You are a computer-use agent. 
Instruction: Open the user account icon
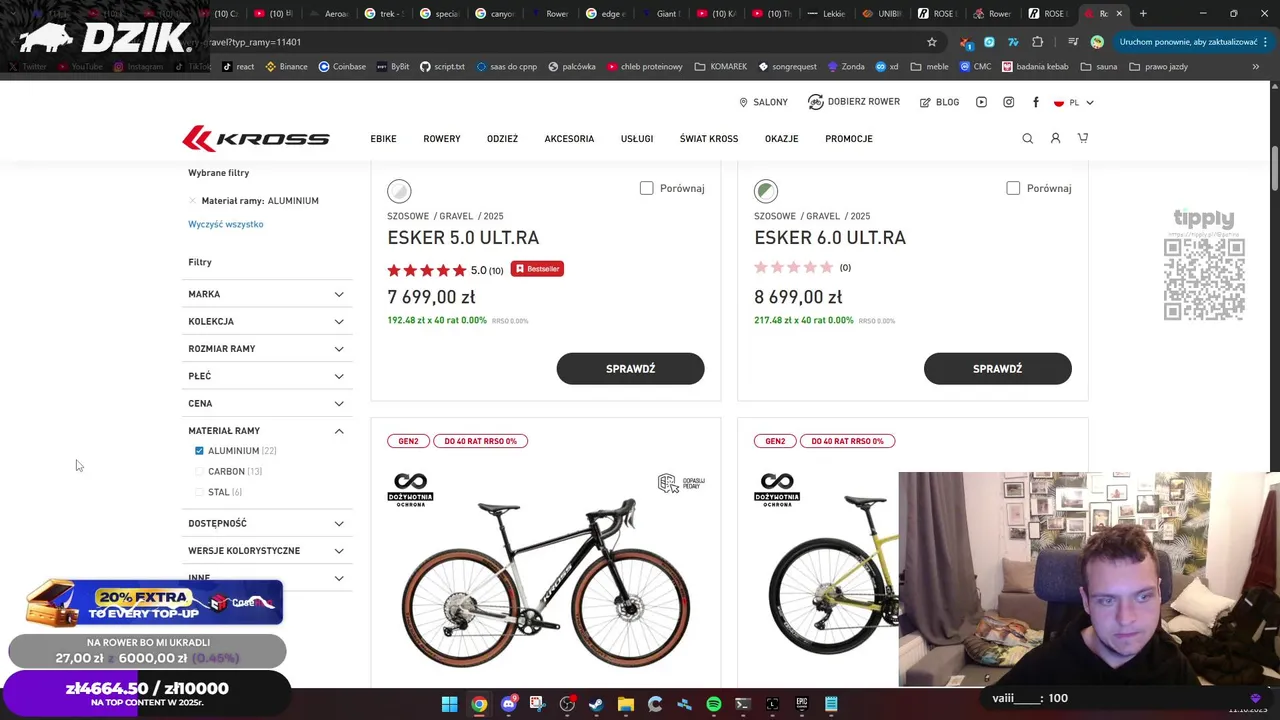(1055, 138)
